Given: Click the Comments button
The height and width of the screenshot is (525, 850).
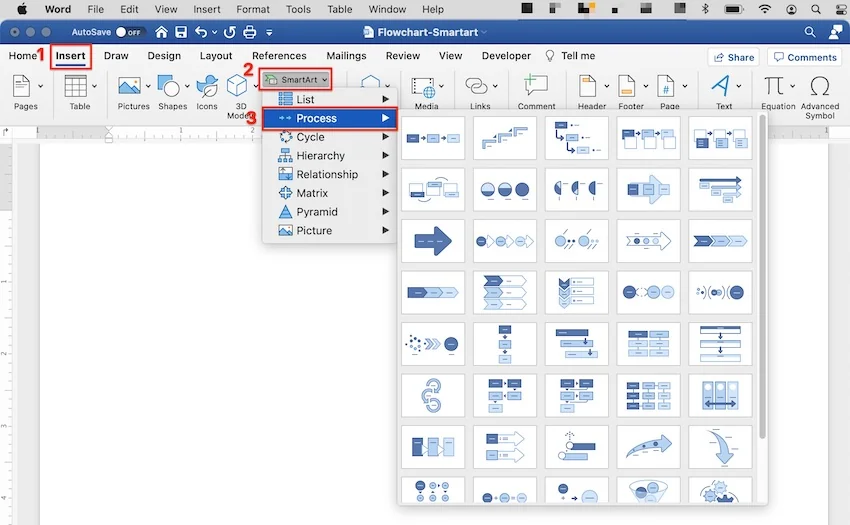Looking at the screenshot, I should pyautogui.click(x=805, y=57).
